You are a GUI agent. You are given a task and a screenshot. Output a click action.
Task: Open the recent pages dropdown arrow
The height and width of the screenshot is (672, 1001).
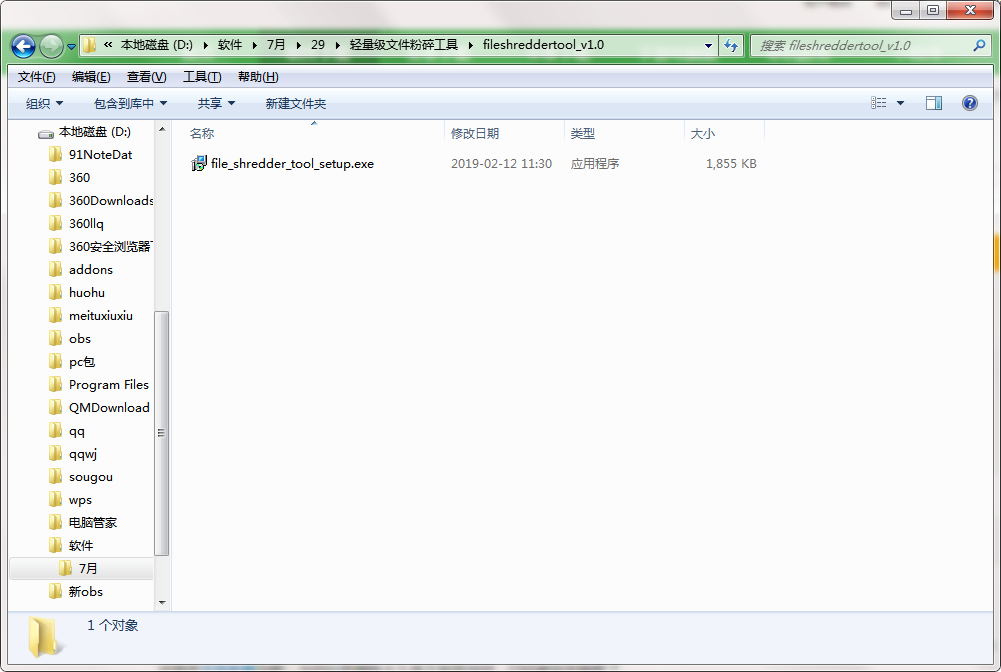(x=71, y=47)
